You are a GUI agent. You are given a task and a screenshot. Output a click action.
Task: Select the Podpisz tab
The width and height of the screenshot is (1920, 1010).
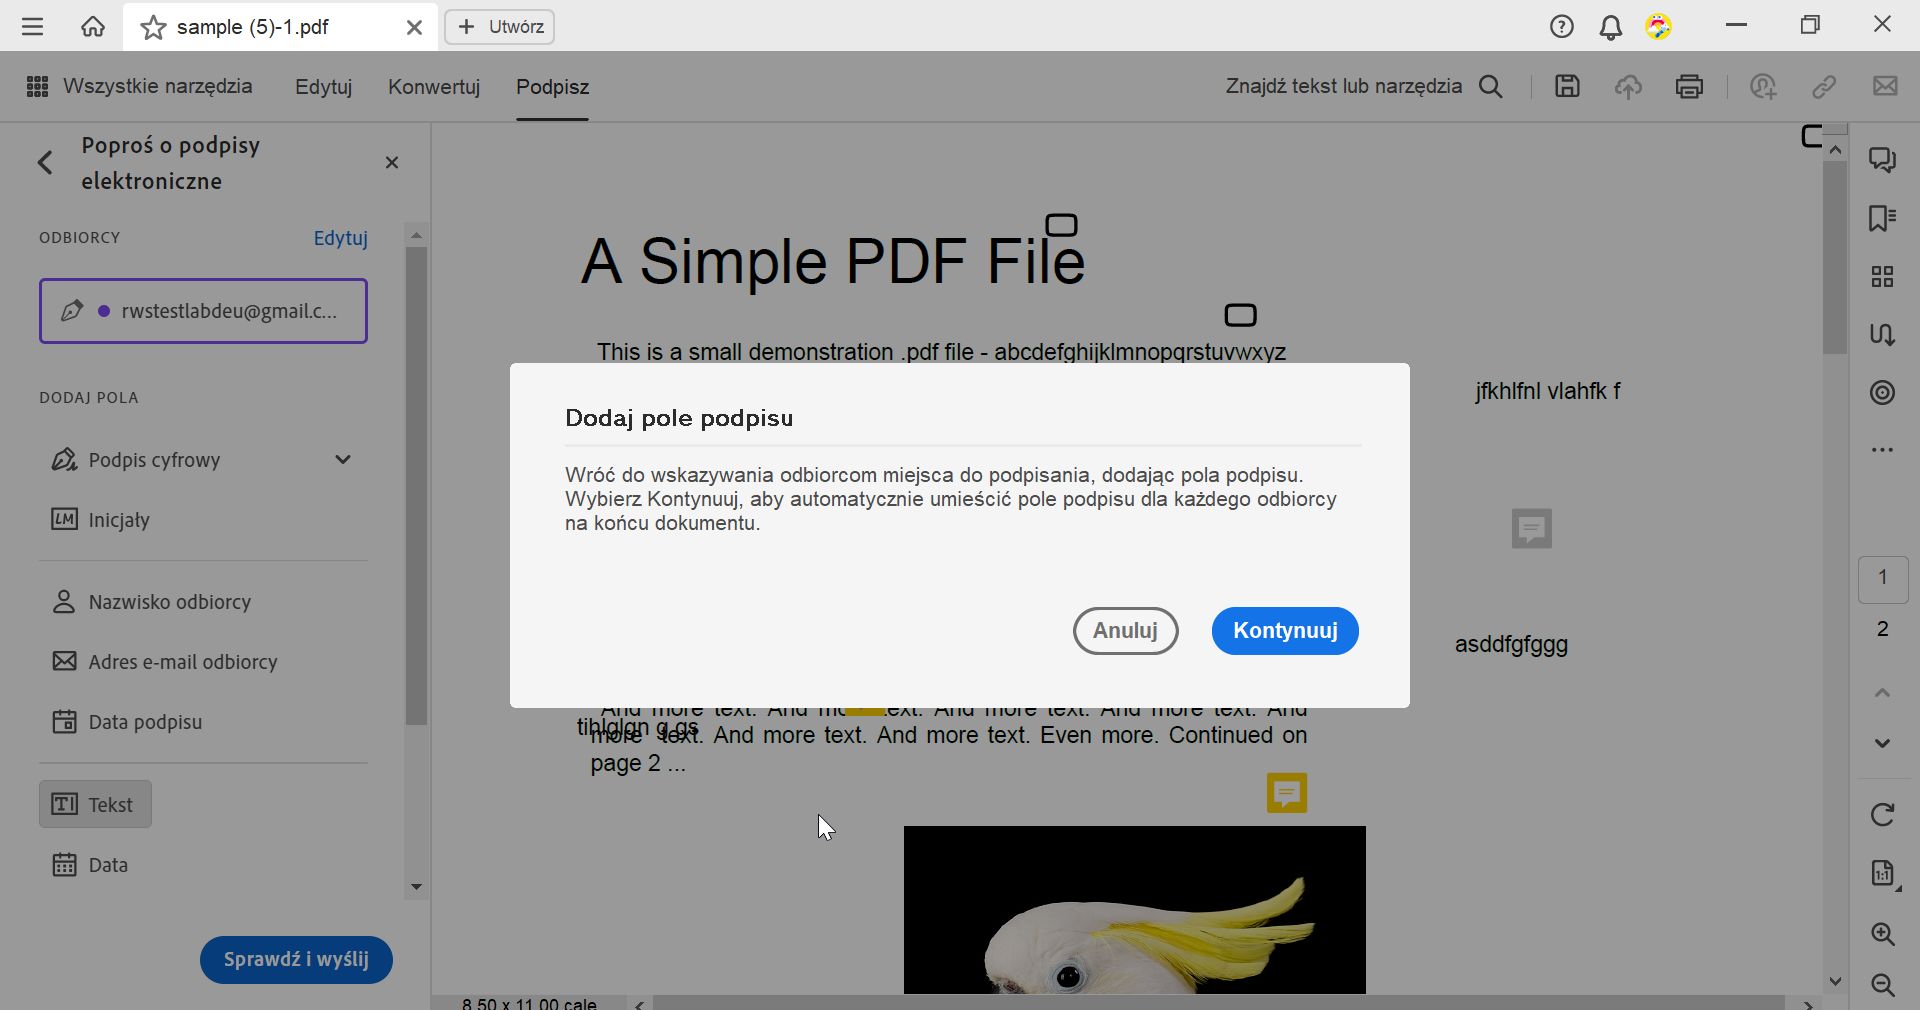[x=552, y=87]
